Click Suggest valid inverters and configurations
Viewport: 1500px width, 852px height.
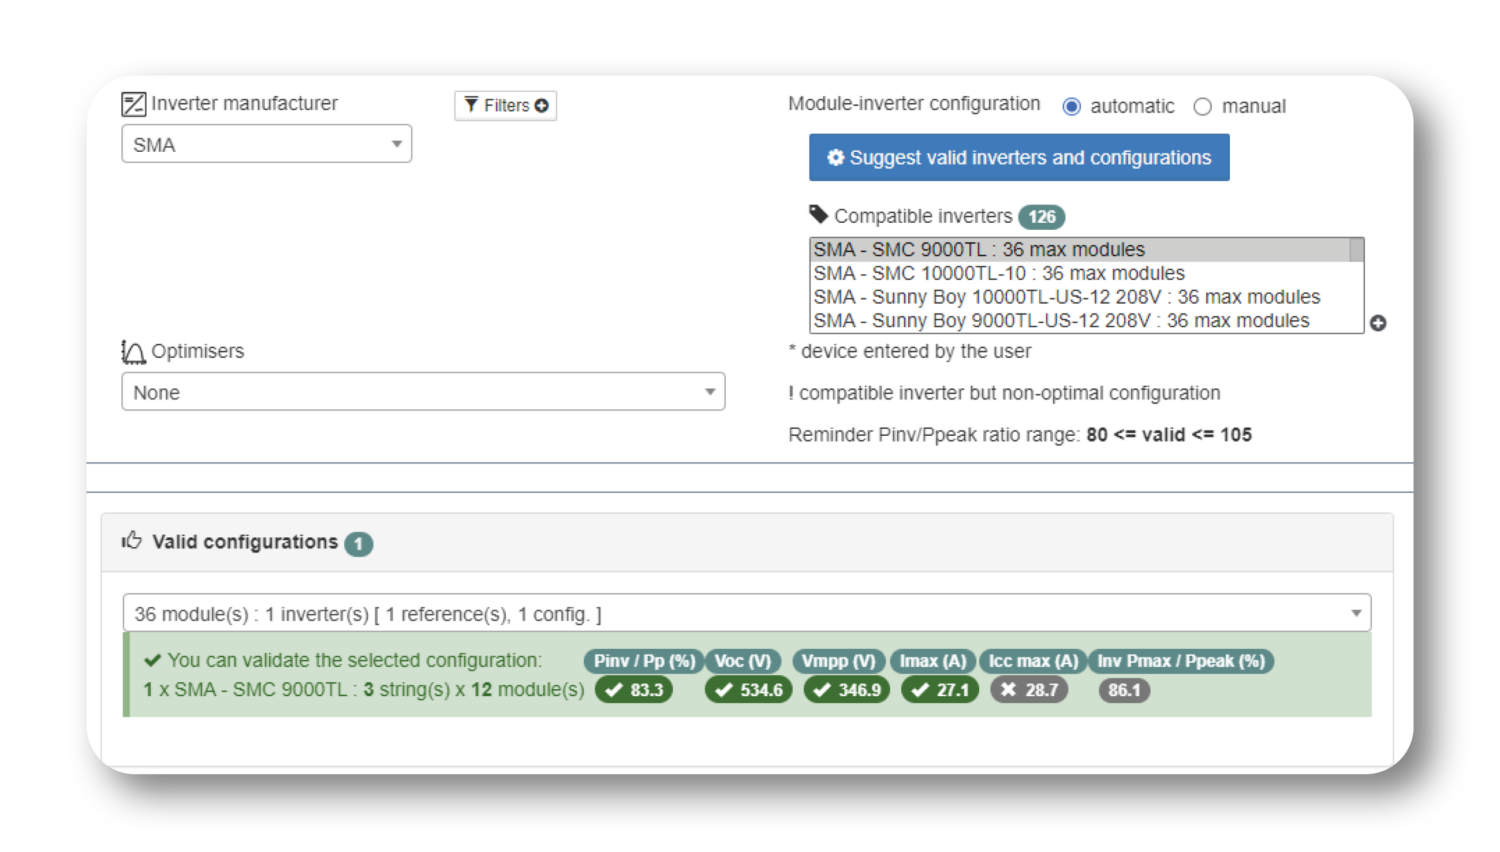[x=1019, y=158]
